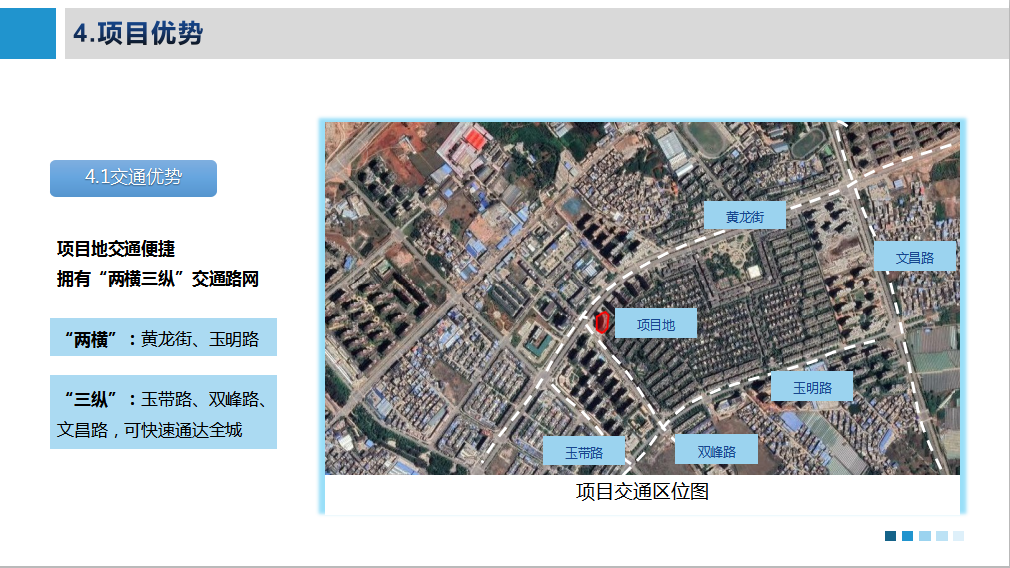Viewport: 1010px width, 568px height.
Task: Select the 文昌路 label on the map
Action: point(914,257)
